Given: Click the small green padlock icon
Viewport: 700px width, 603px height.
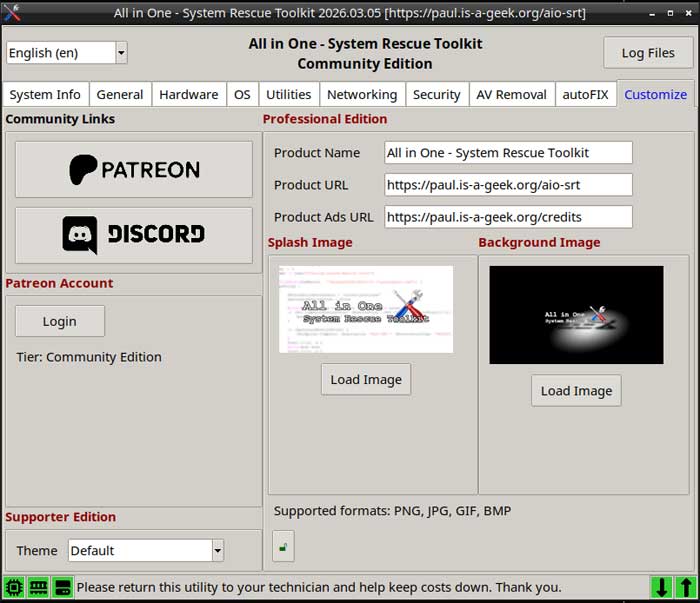Looking at the screenshot, I should pos(283,546).
